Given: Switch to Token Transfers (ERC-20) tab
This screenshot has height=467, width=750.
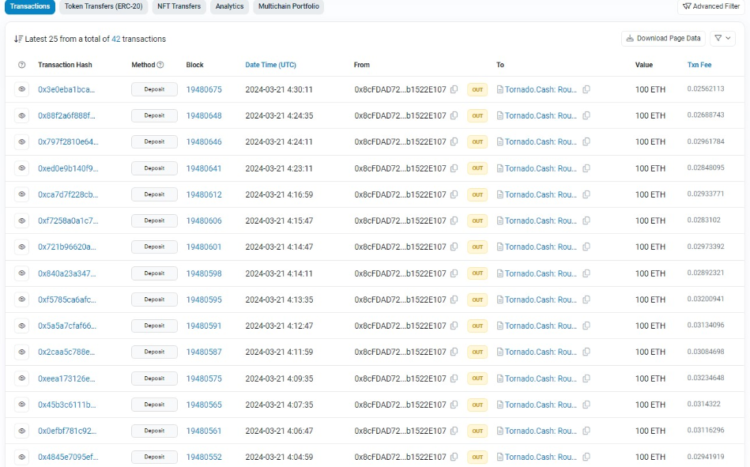Looking at the screenshot, I should pos(103,6).
